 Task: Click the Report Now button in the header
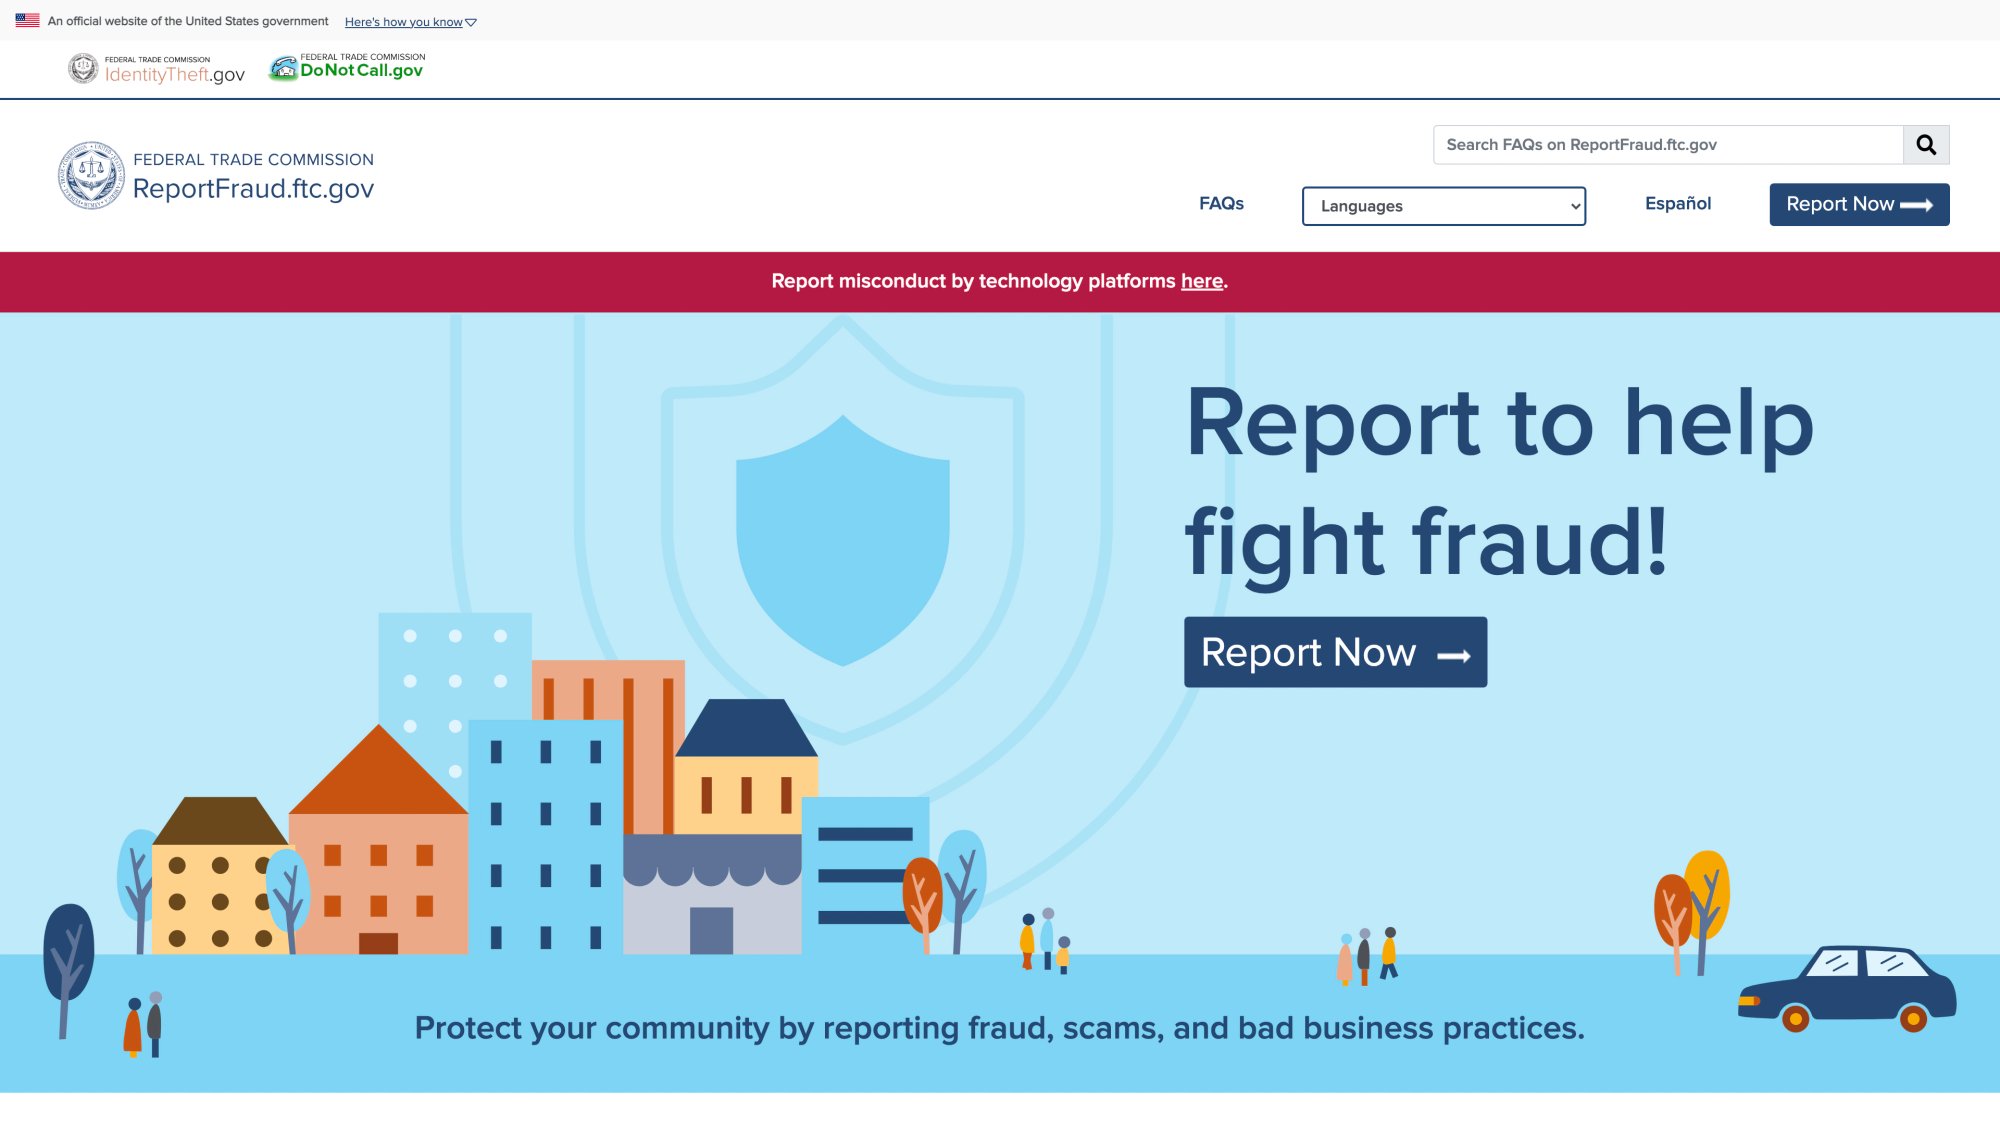[1858, 204]
